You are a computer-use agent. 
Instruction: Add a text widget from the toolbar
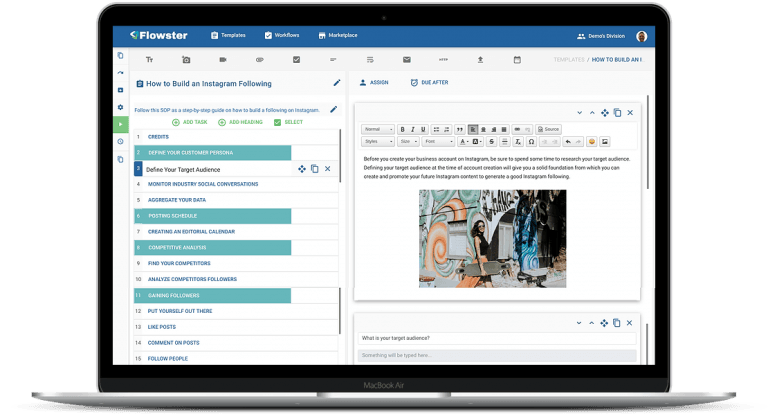click(x=149, y=60)
